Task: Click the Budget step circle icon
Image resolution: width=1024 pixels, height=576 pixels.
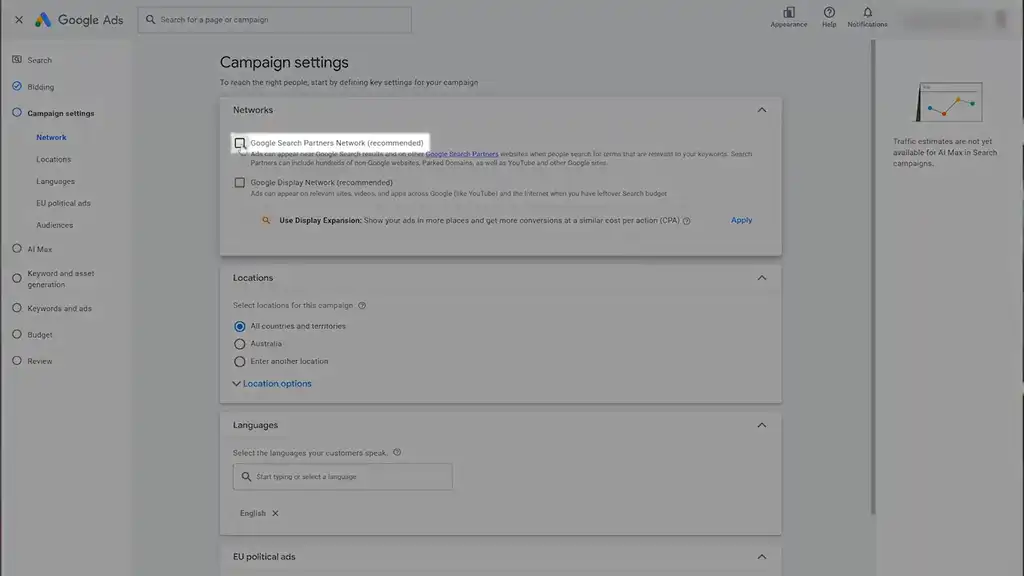Action: click(17, 334)
